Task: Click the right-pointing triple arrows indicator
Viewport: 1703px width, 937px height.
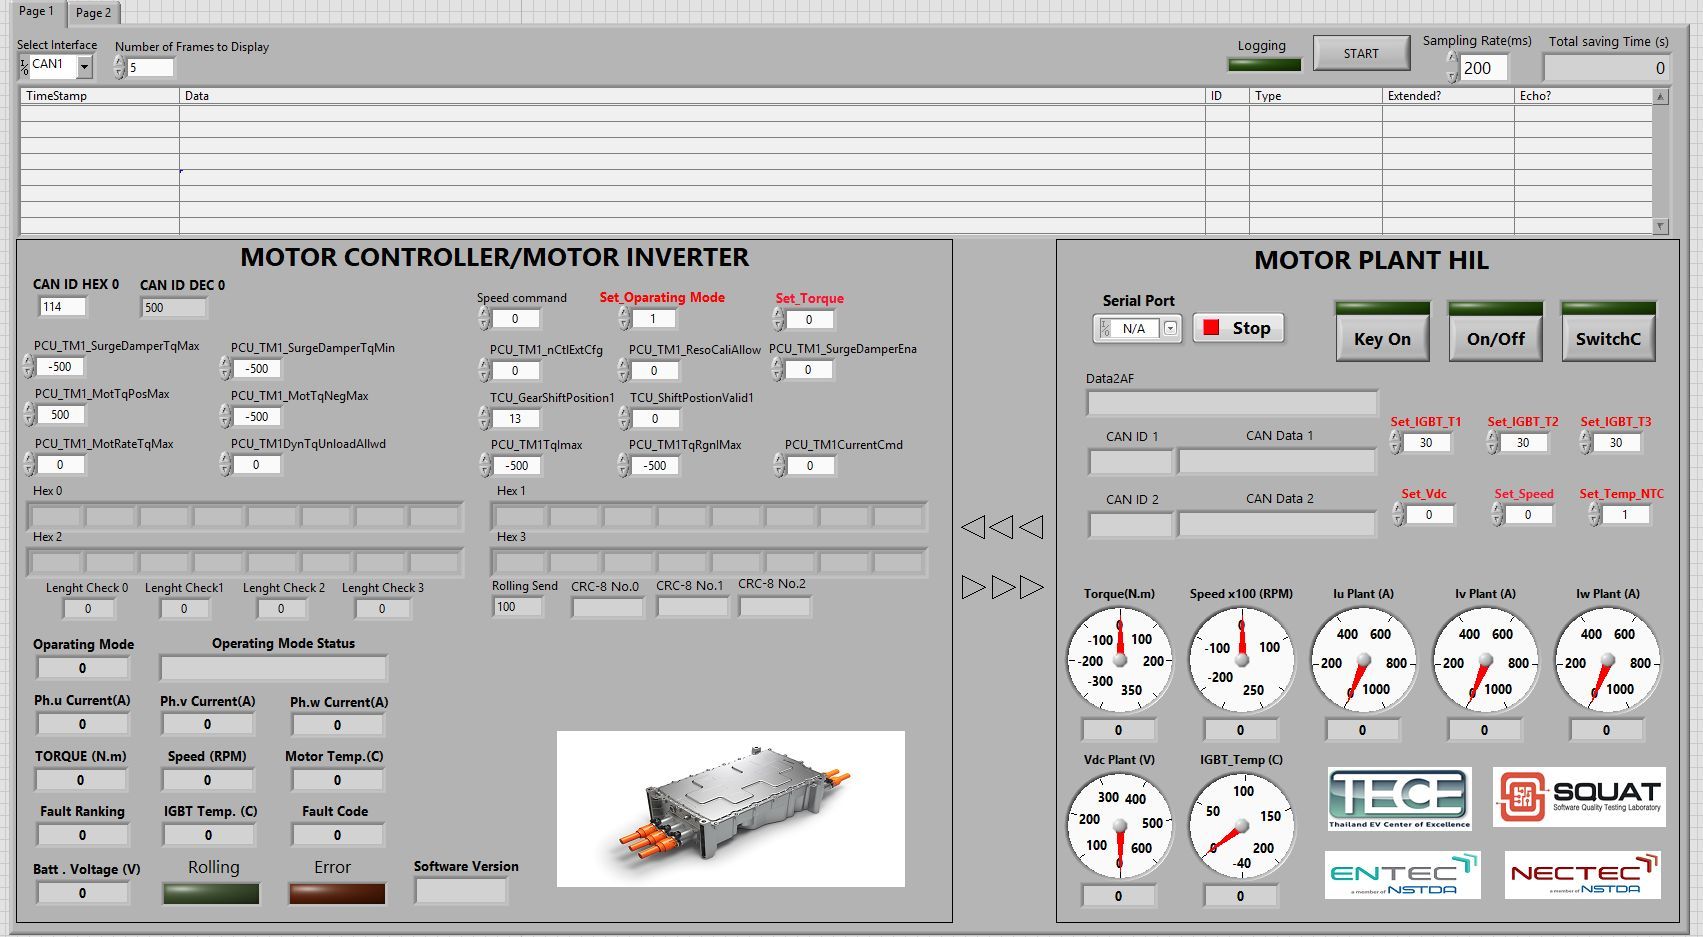Action: [1002, 587]
